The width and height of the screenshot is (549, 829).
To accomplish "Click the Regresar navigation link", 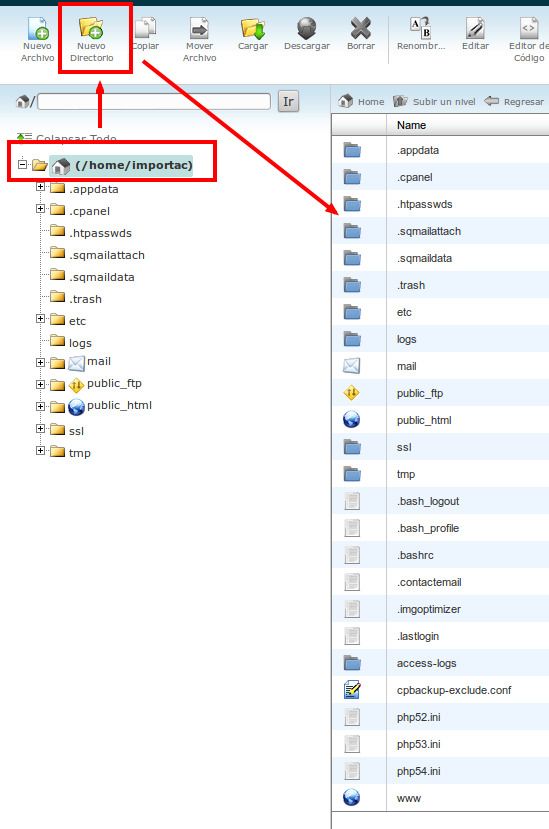I will (x=514, y=101).
